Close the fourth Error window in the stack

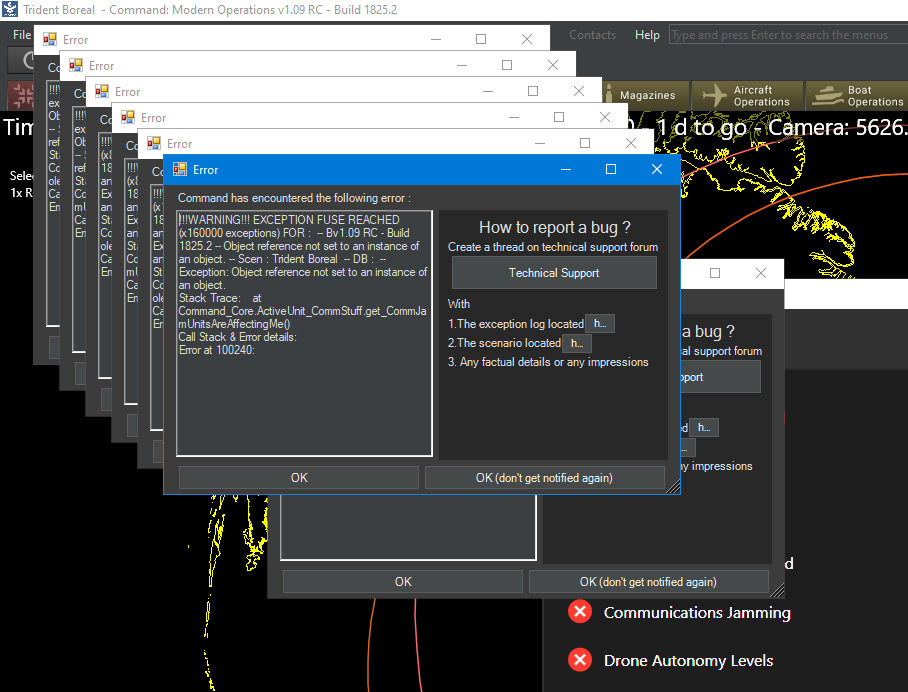pos(605,117)
